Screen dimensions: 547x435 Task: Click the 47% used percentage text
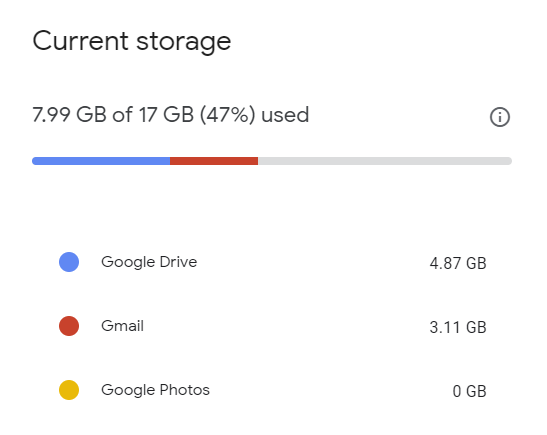click(x=228, y=115)
